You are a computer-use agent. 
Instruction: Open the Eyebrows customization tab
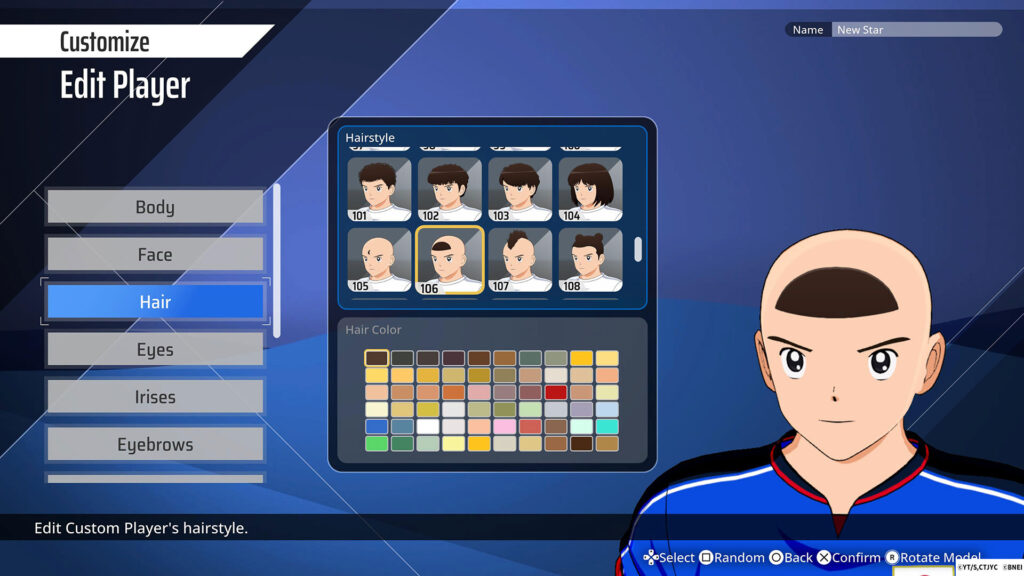(x=155, y=444)
